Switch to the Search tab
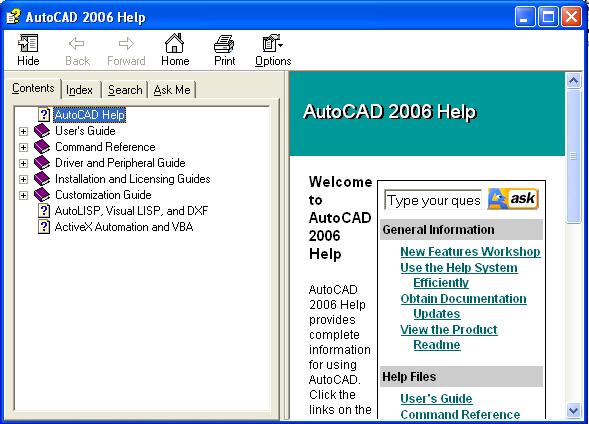Viewport: 589px width, 424px height. point(125,90)
